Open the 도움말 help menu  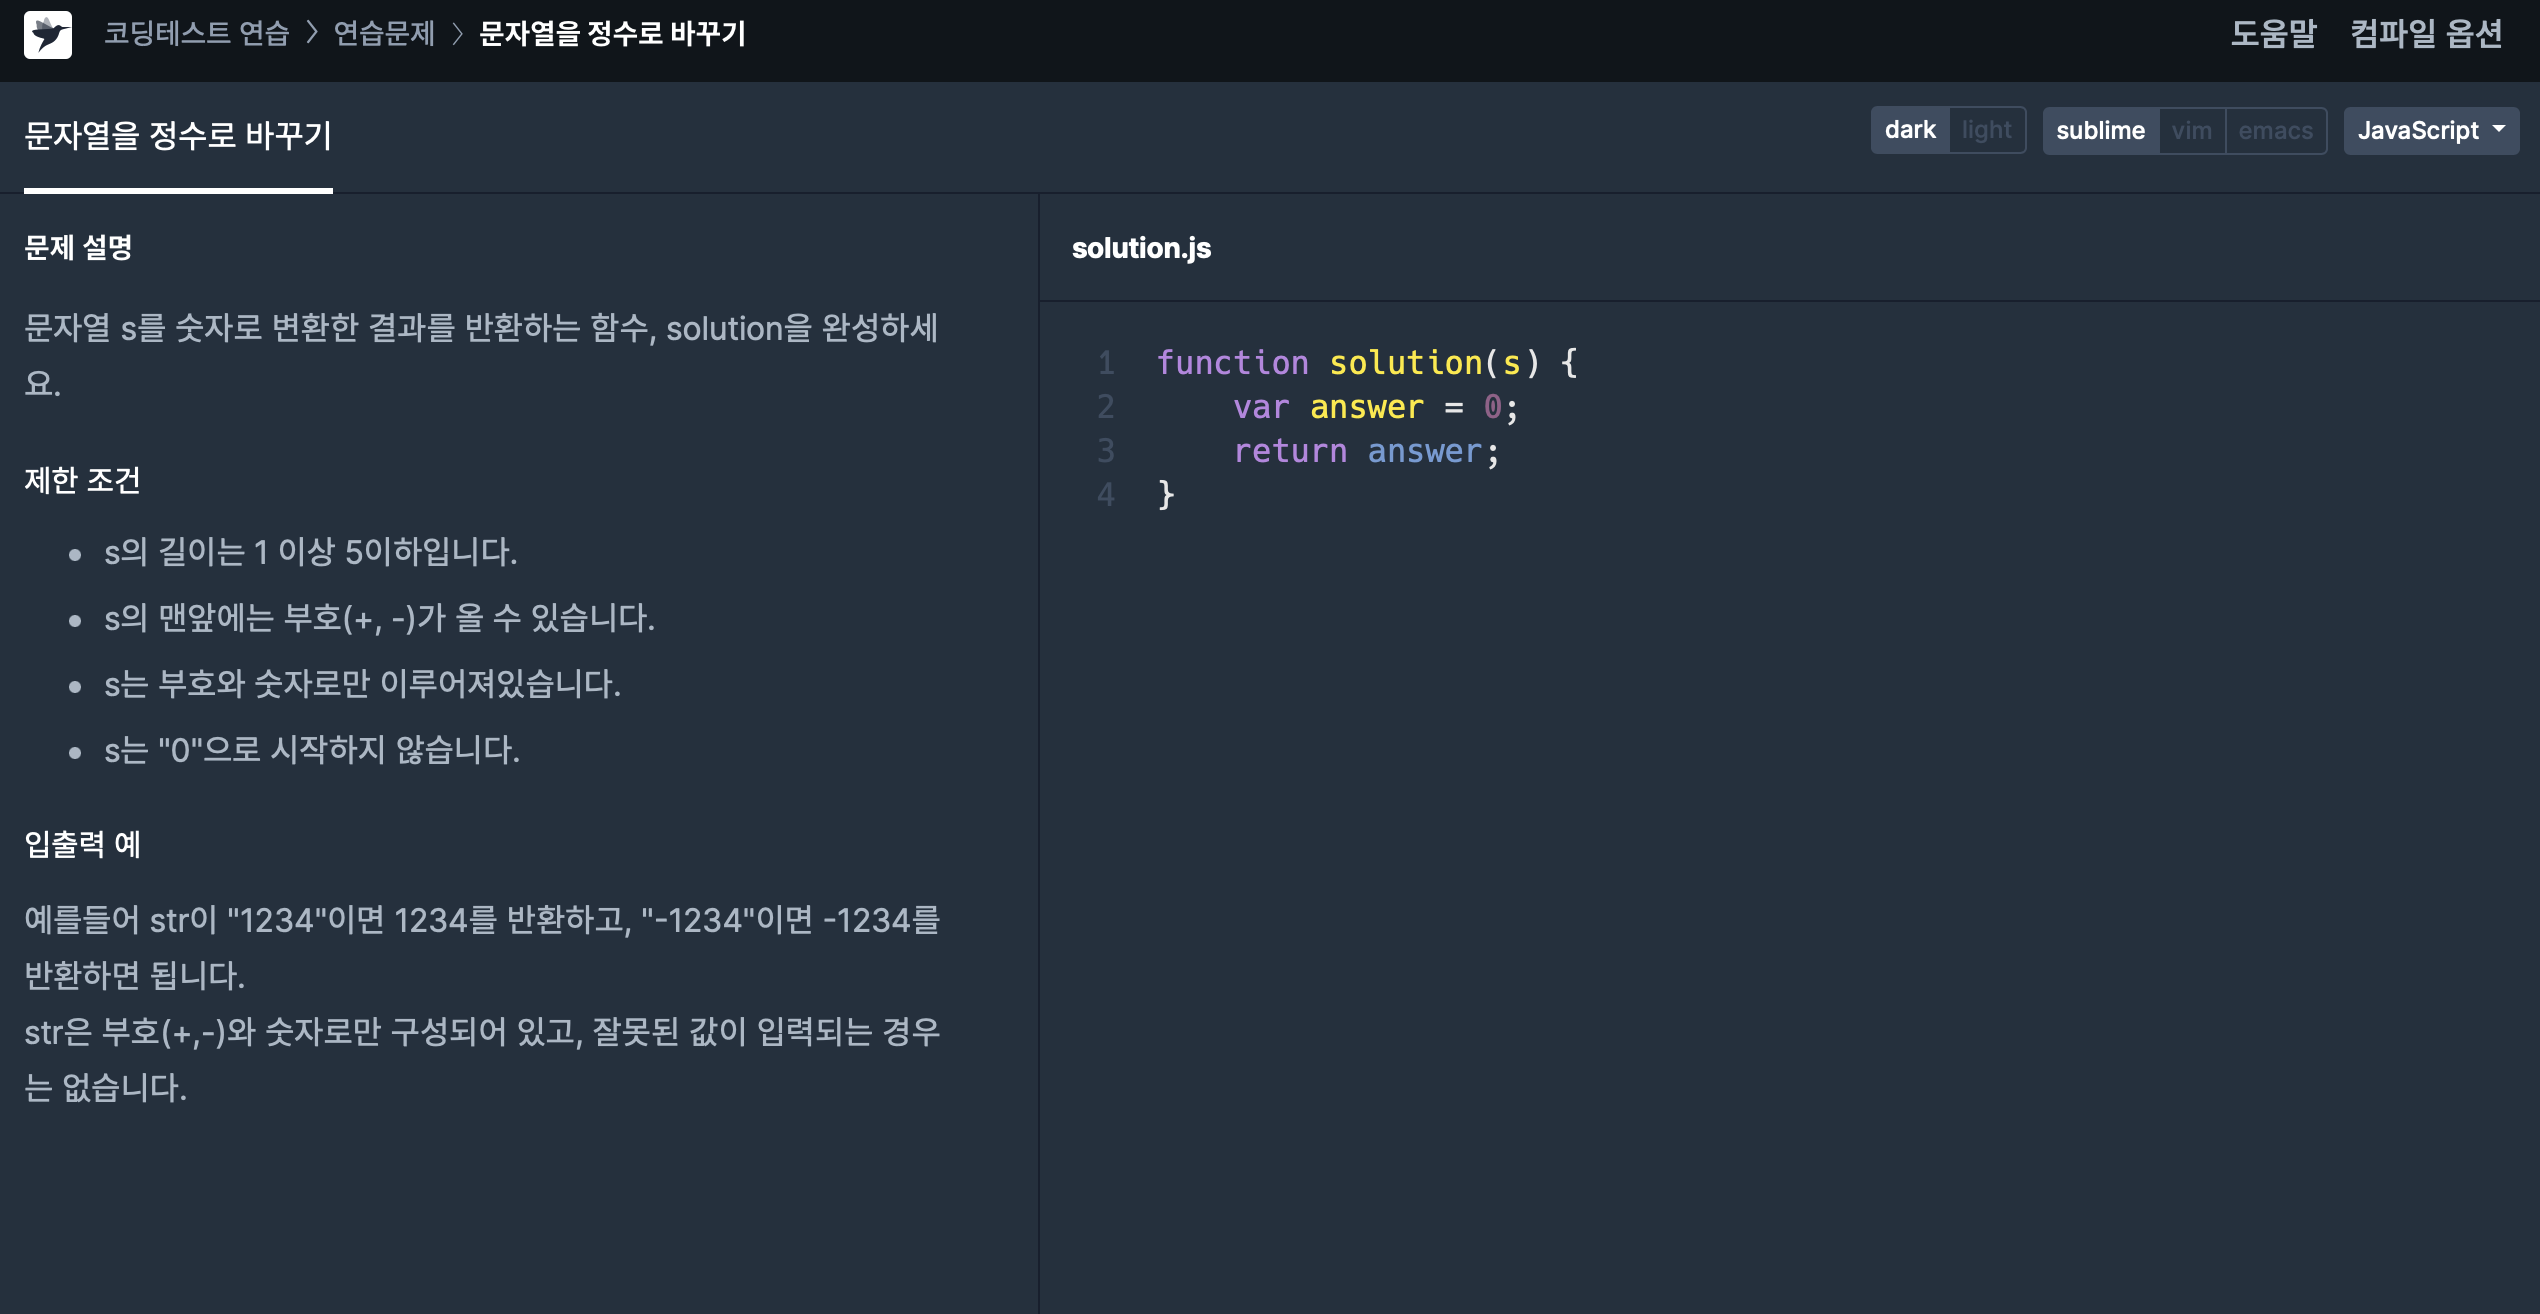(2272, 34)
